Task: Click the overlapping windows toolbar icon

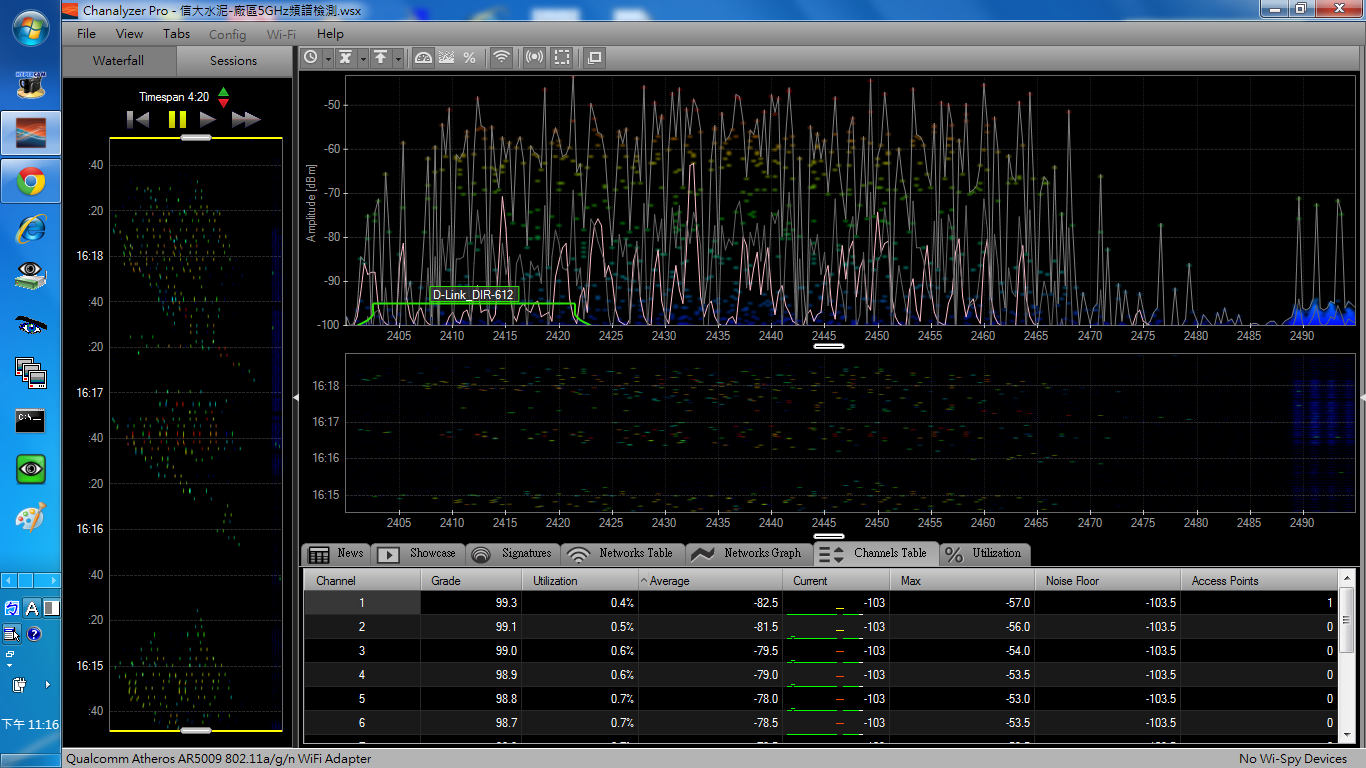Action: coord(595,58)
